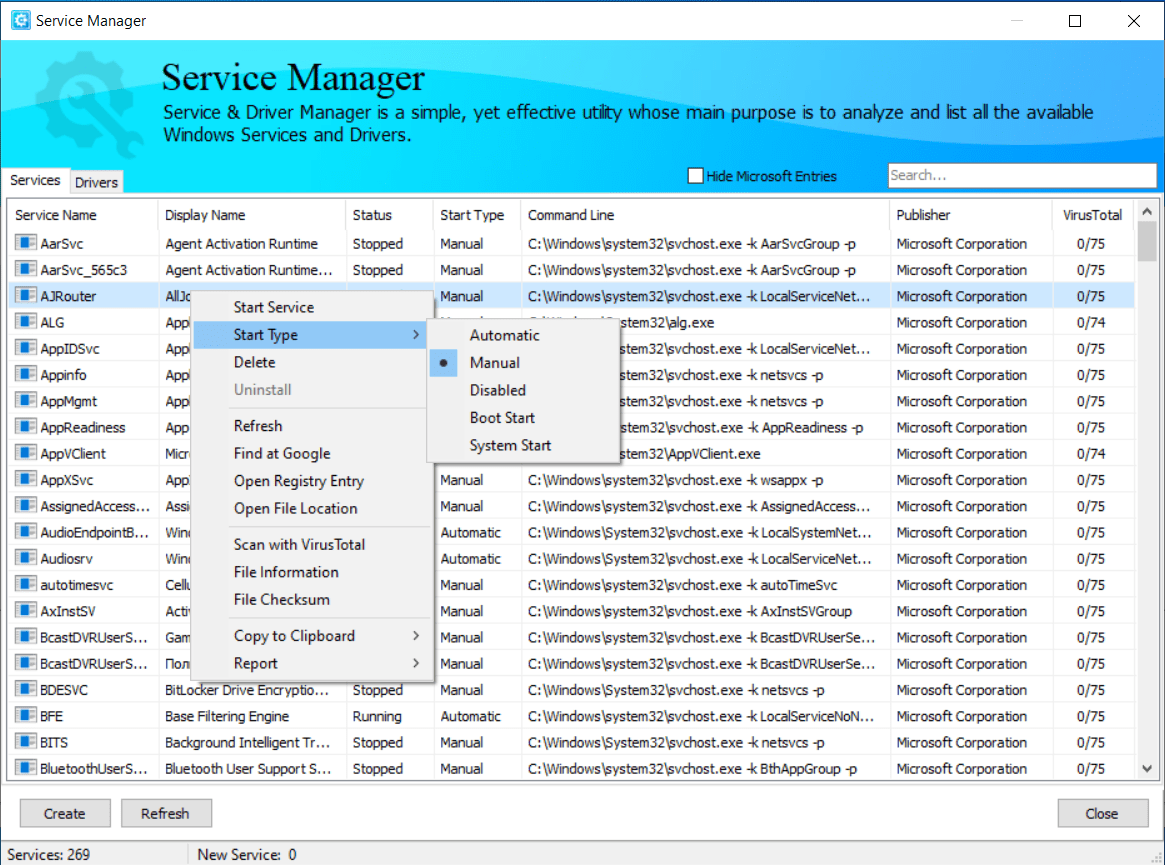This screenshot has width=1165, height=865.
Task: Switch to the Services tab
Action: [x=35, y=181]
